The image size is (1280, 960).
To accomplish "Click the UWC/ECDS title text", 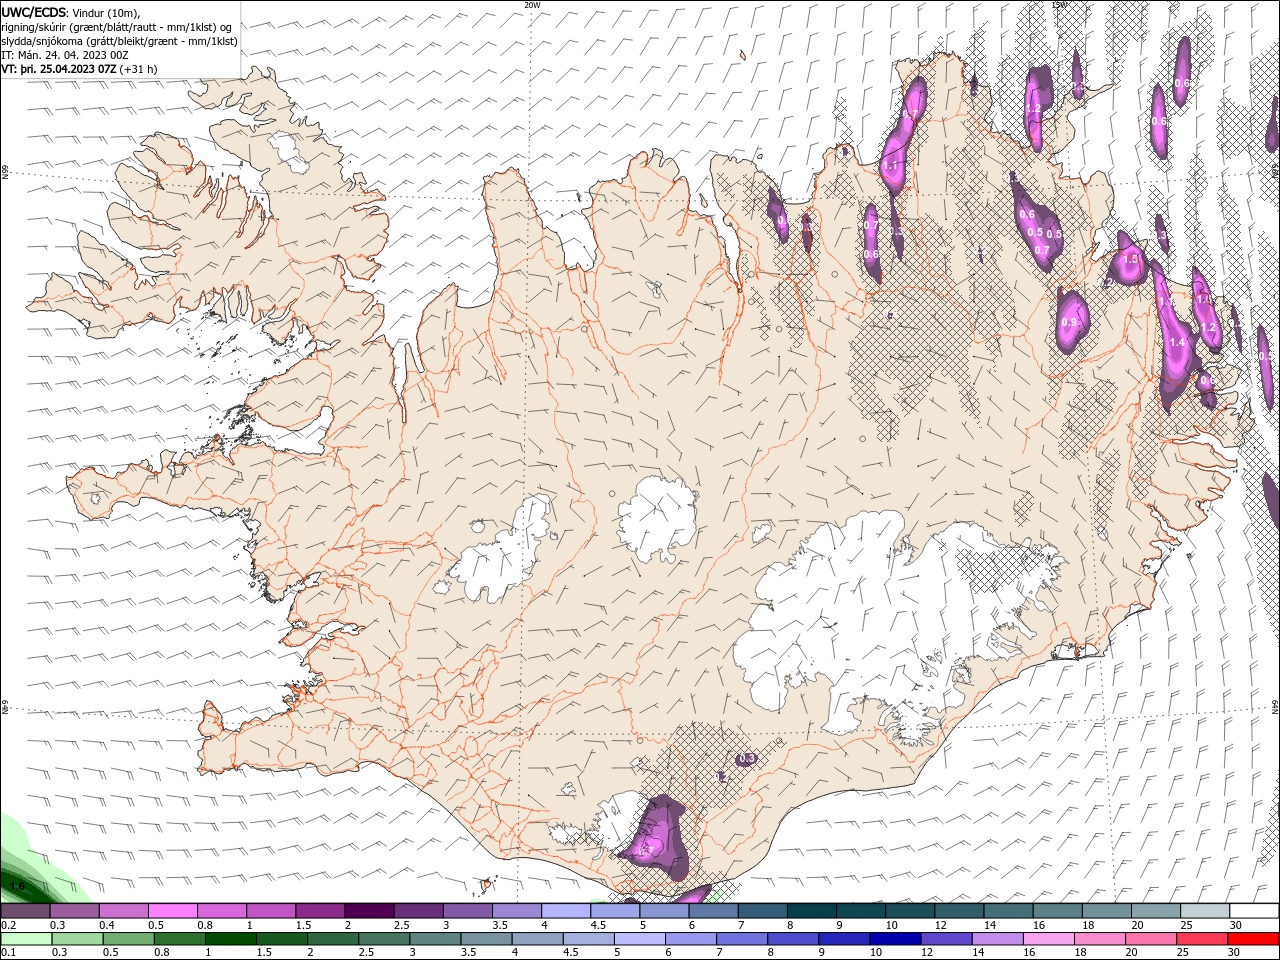I will 33,12.
